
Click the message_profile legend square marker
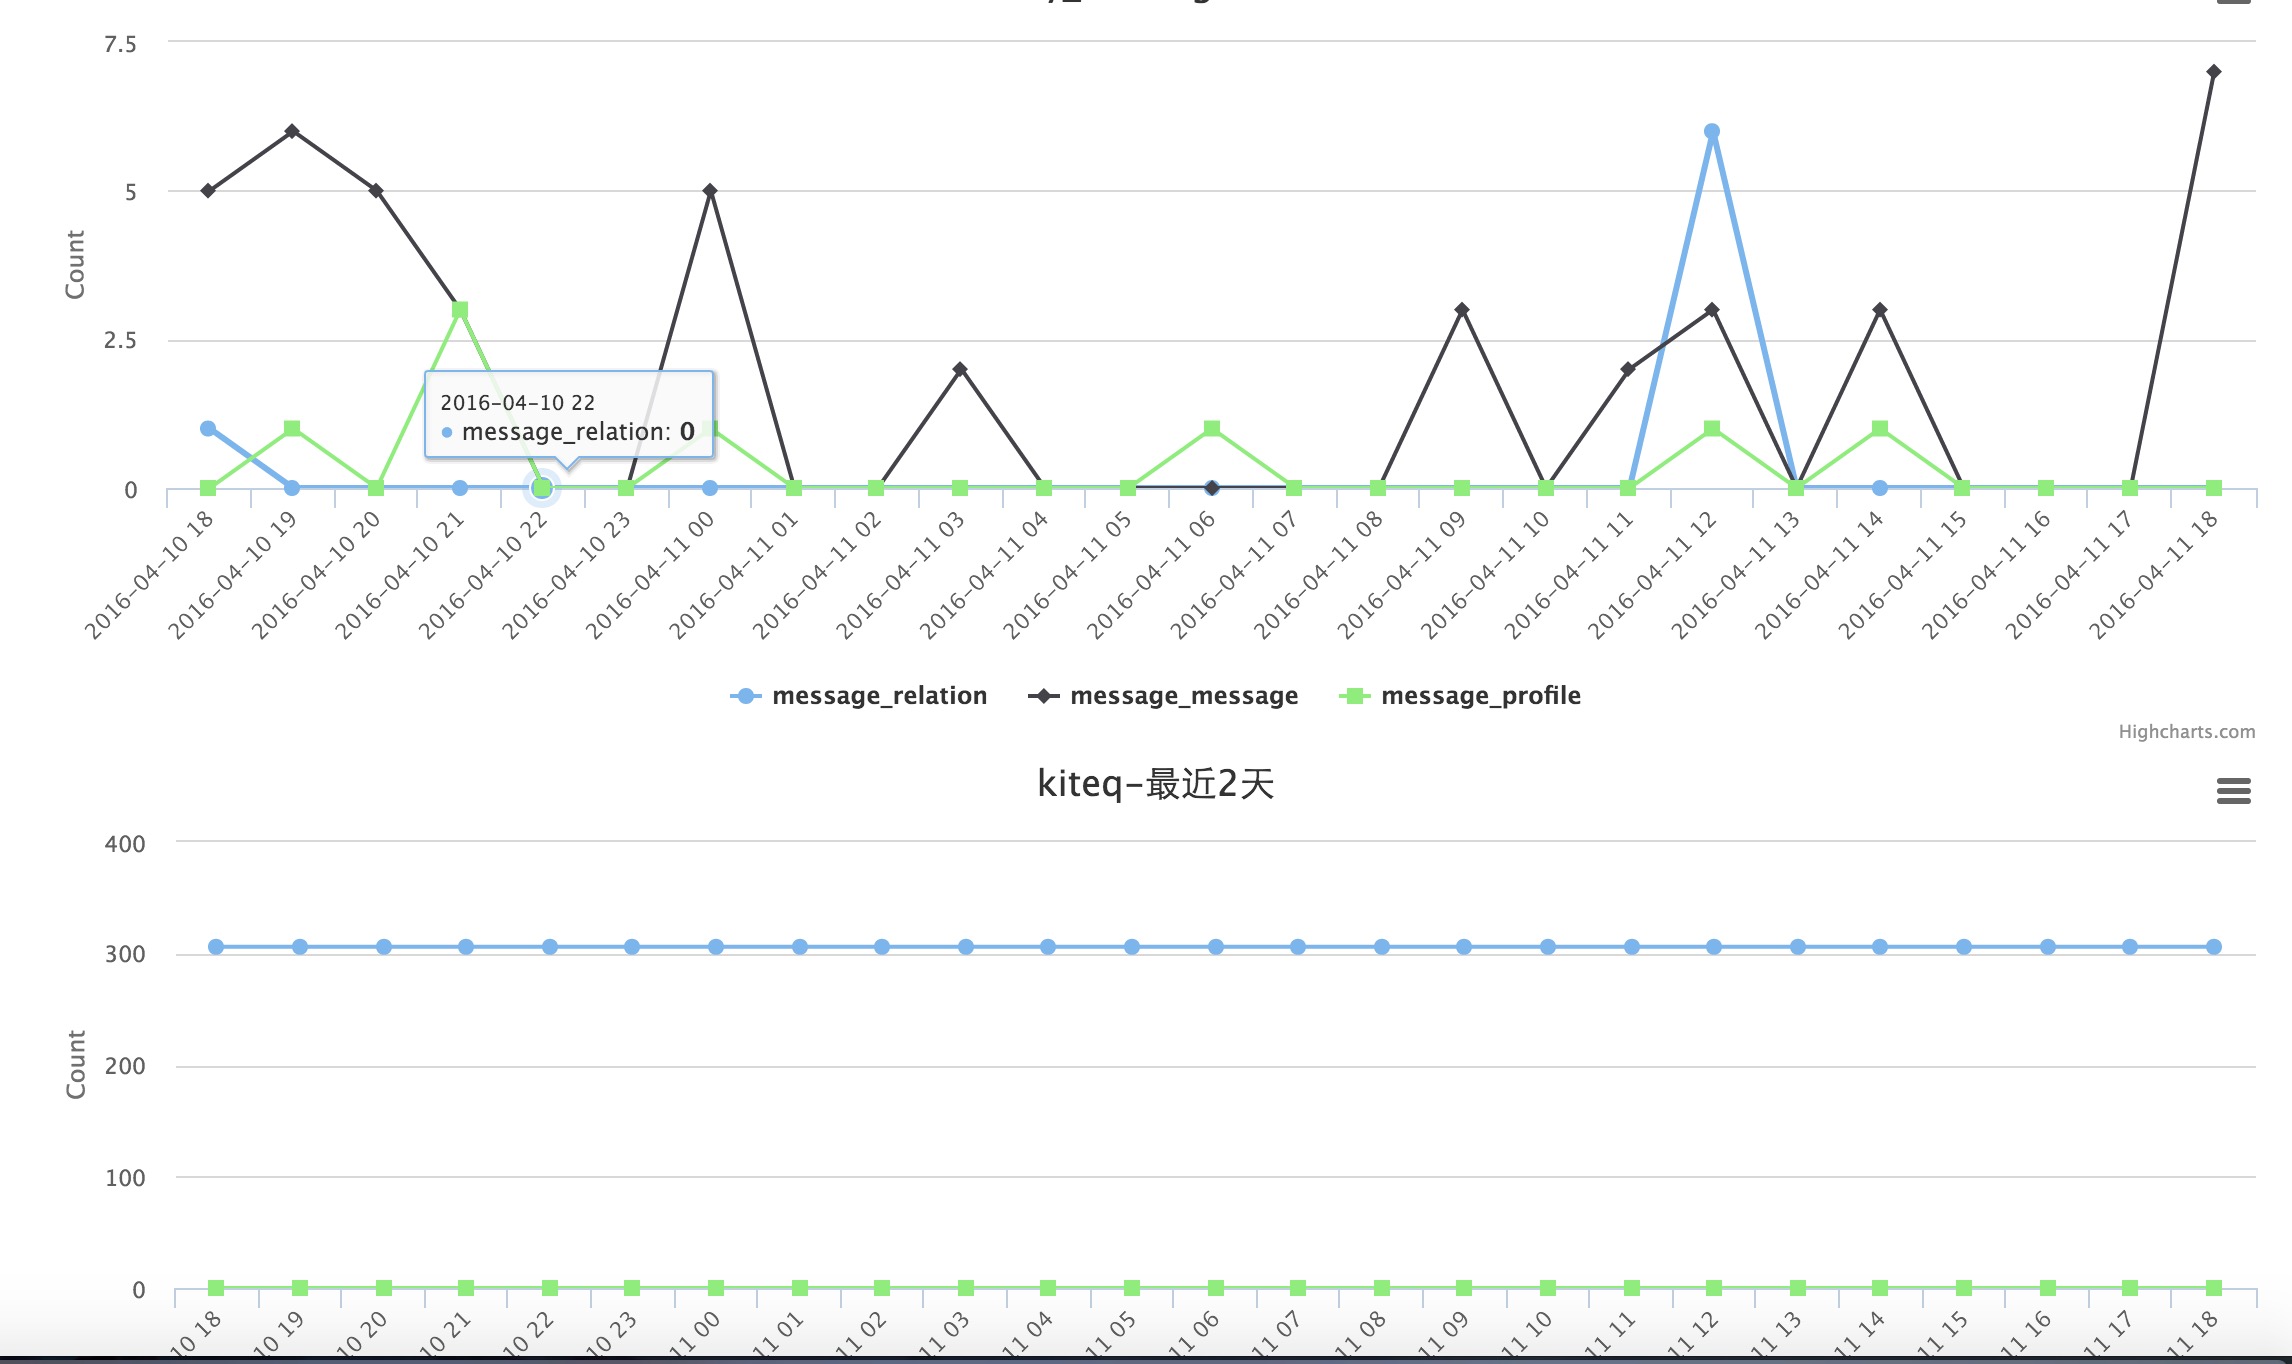point(1354,696)
